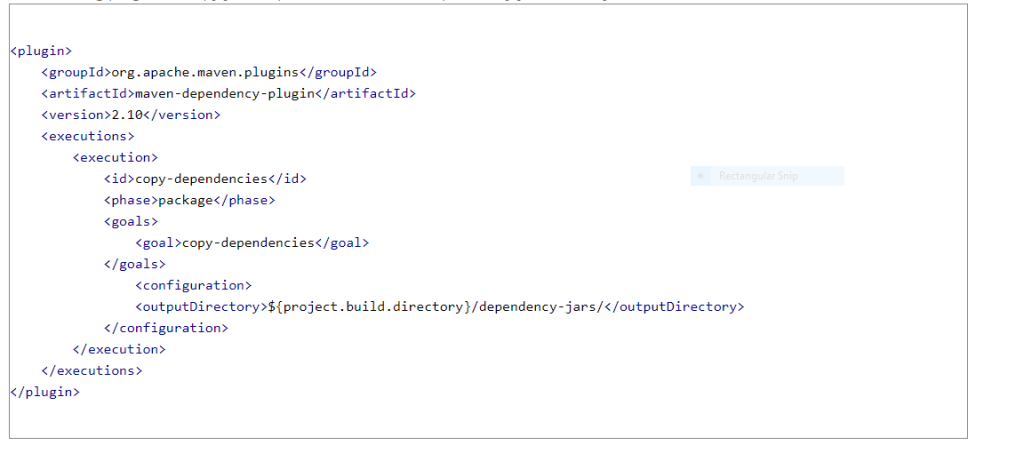Click the ${project.build.directory} variable text

368,307
